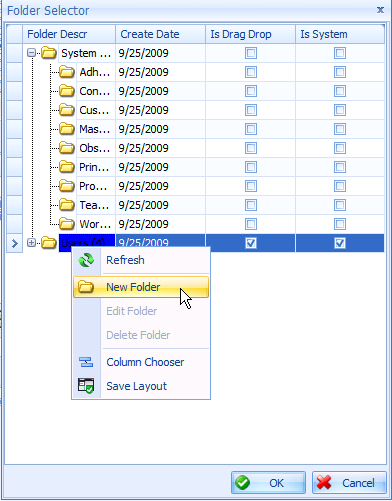Click the Prin... folder icon
This screenshot has height=501, width=392.
[67, 167]
